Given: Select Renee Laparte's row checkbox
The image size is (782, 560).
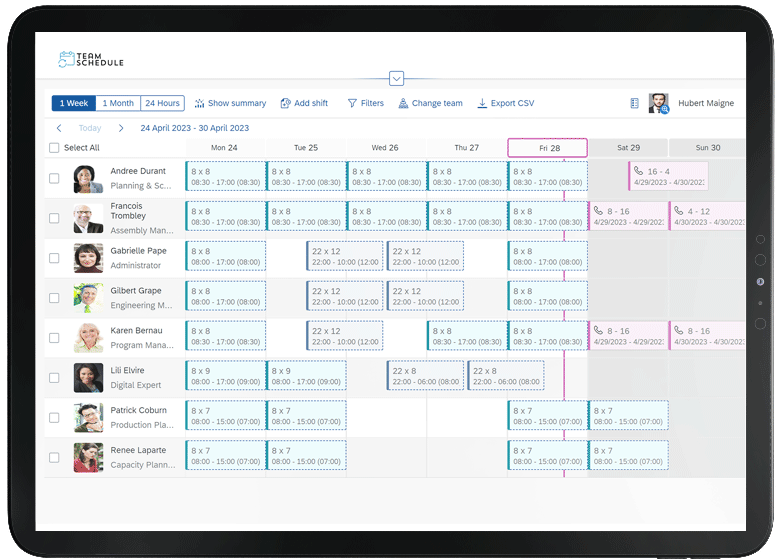Looking at the screenshot, I should pos(54,458).
